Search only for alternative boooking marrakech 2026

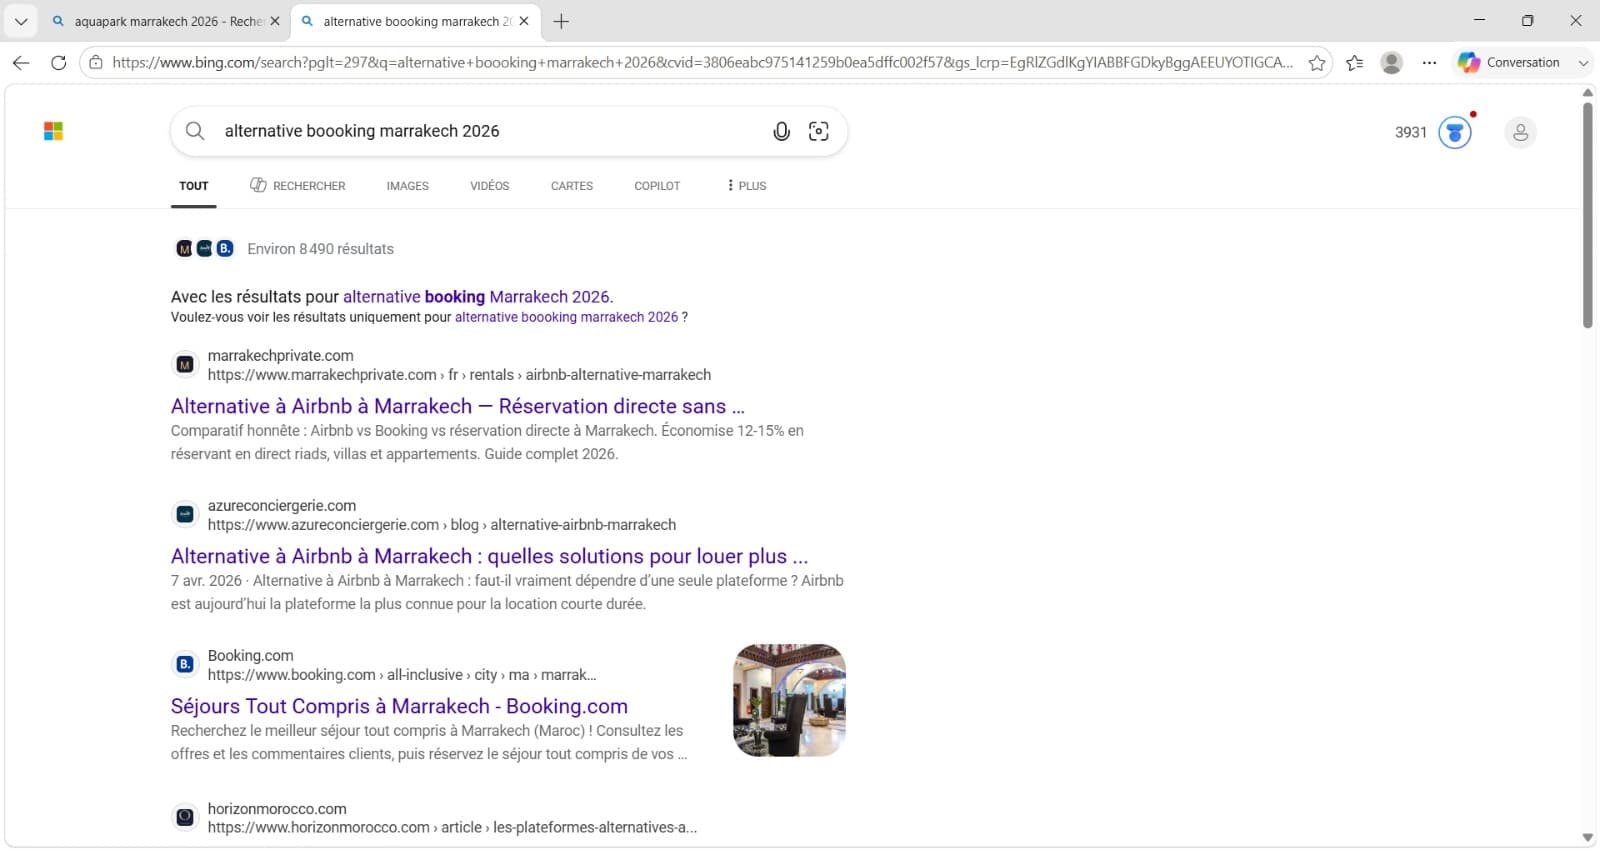(x=566, y=317)
